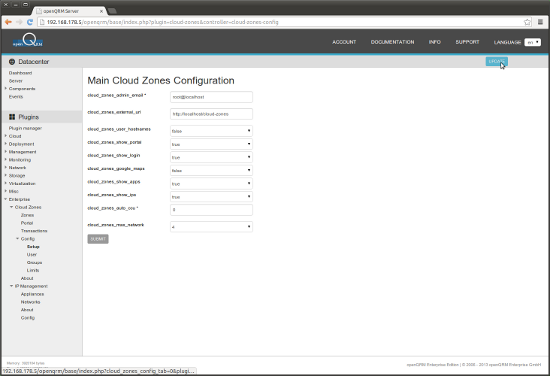
Task: Select Limits under Config
Action: click(x=33, y=270)
